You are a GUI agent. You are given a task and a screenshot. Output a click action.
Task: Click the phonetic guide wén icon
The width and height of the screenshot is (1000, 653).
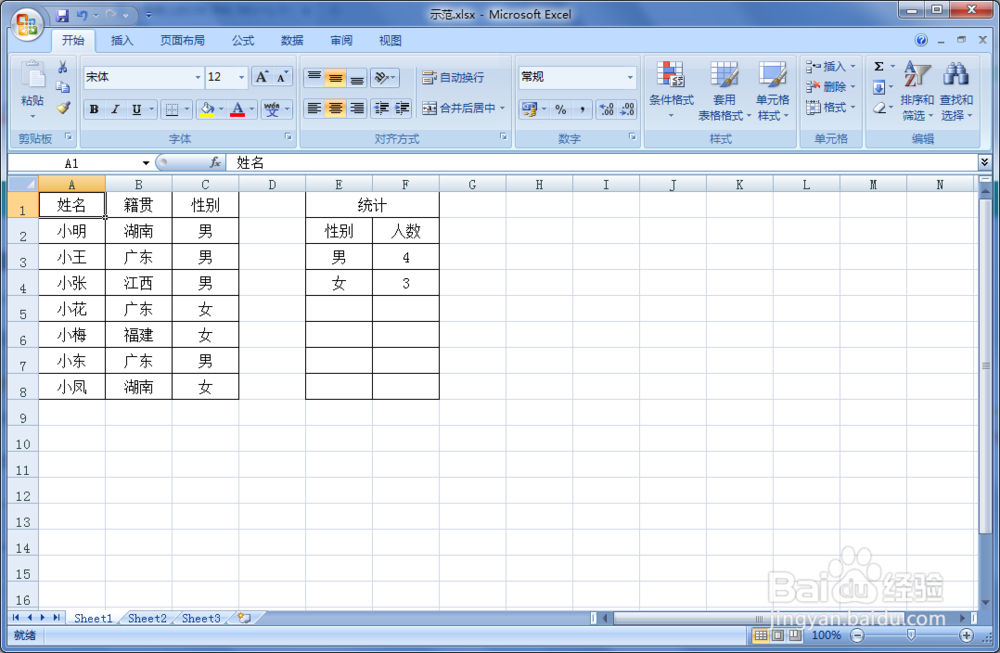coord(272,109)
